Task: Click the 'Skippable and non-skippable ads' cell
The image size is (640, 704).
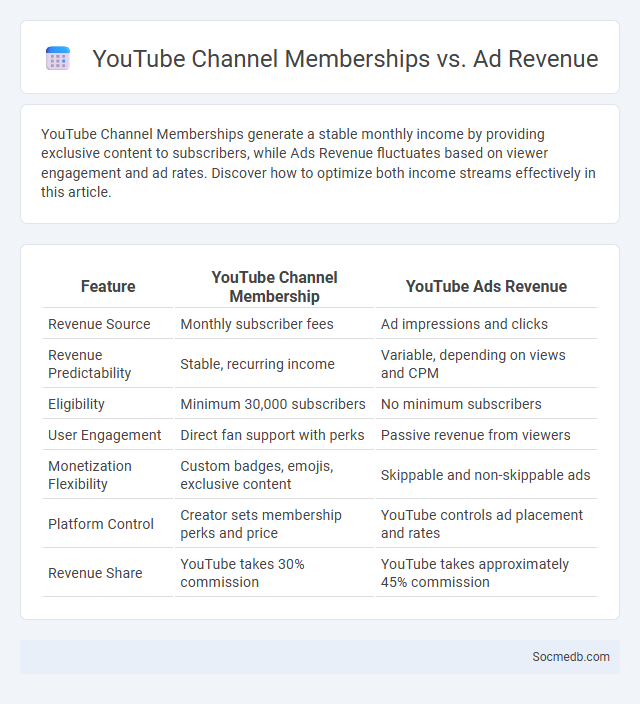Action: [x=486, y=475]
